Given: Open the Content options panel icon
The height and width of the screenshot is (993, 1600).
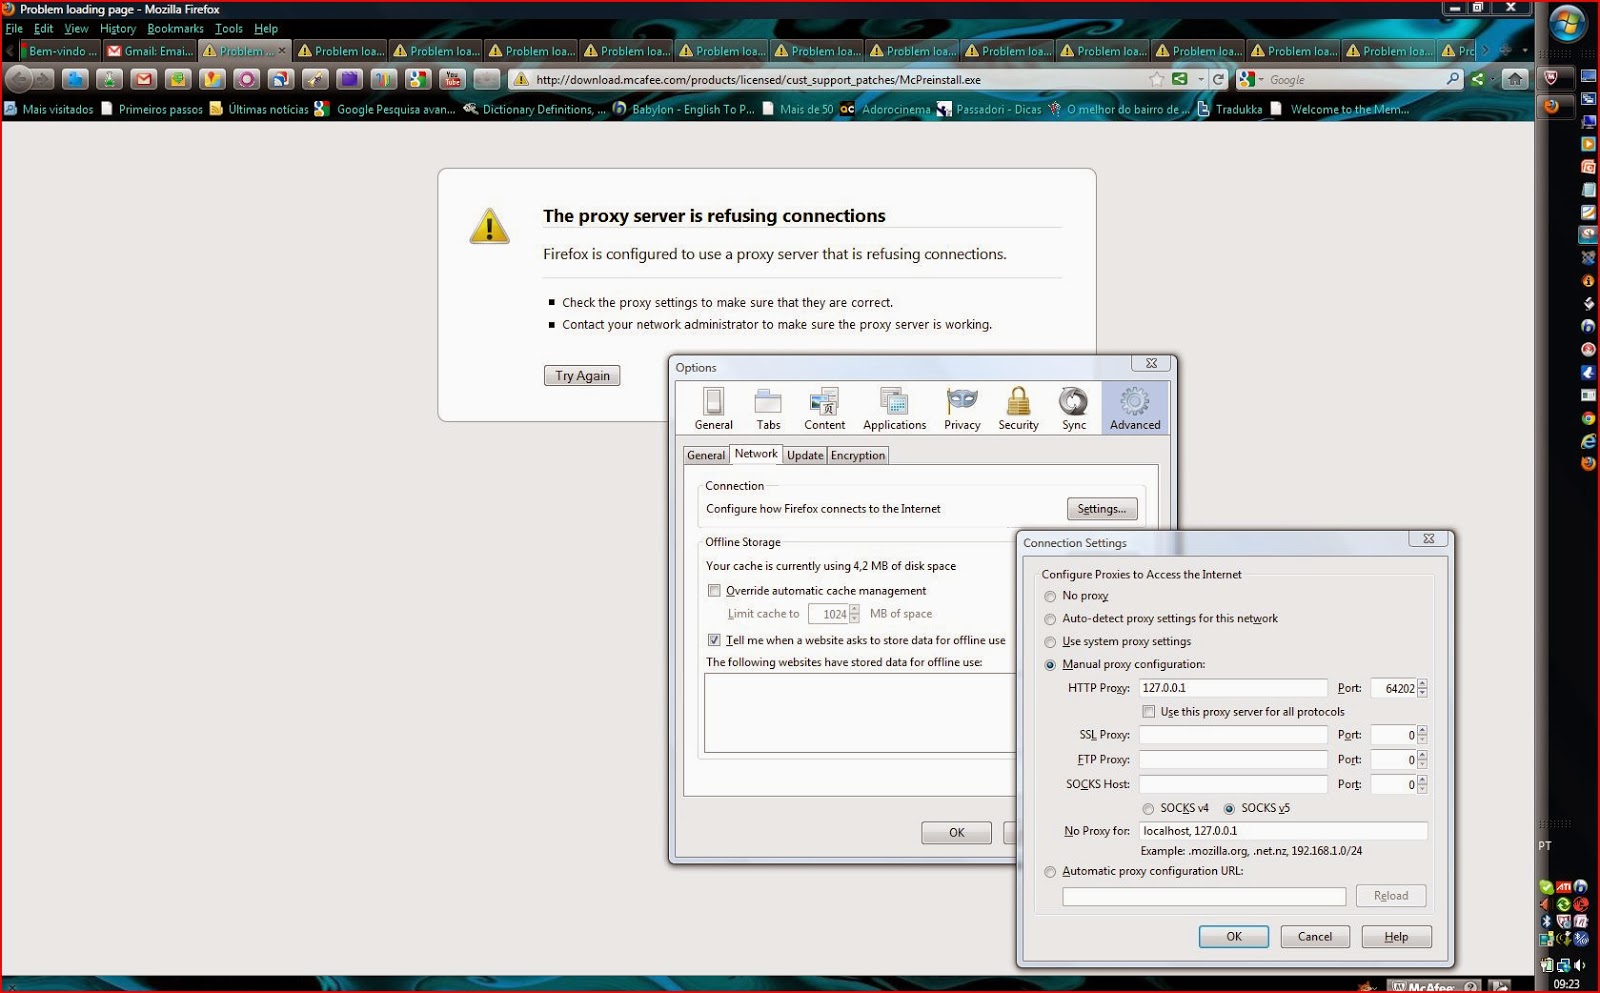Looking at the screenshot, I should click(824, 409).
